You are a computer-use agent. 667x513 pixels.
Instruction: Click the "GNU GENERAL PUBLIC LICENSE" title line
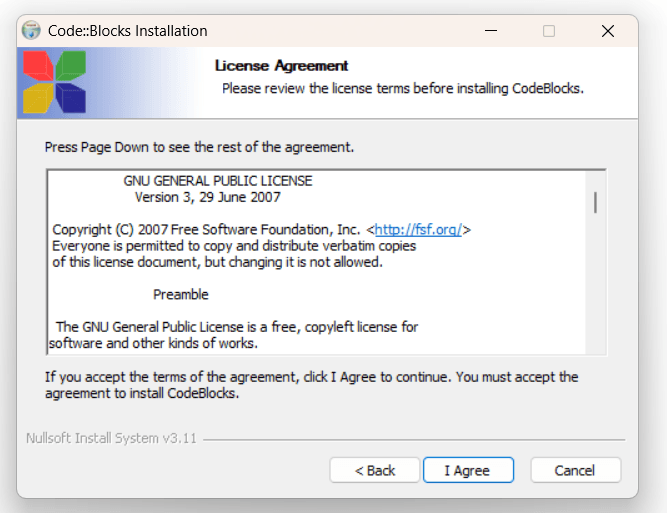218,181
